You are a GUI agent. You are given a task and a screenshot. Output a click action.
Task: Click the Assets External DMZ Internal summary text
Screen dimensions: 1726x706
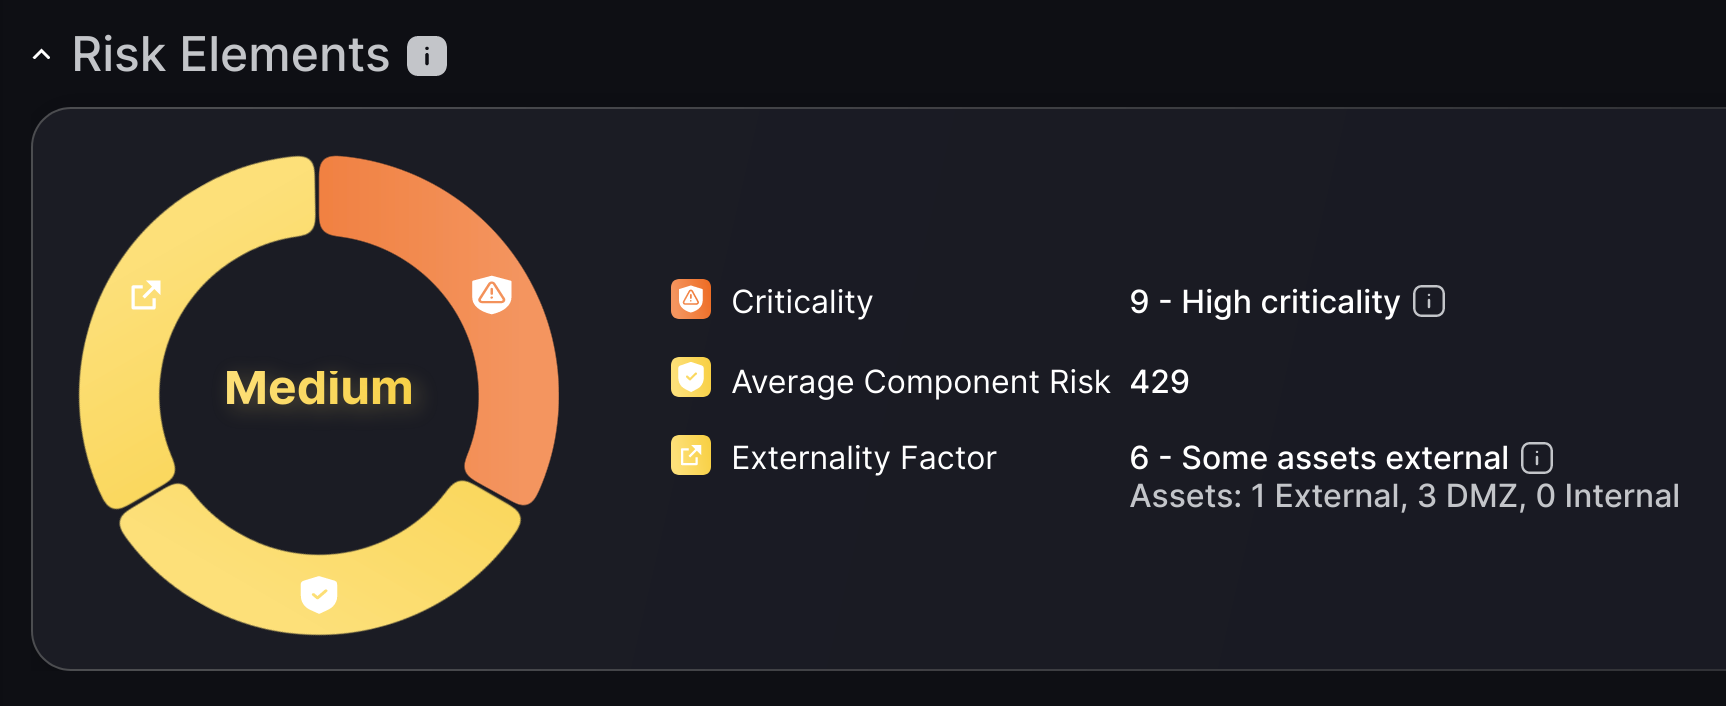coord(1405,496)
